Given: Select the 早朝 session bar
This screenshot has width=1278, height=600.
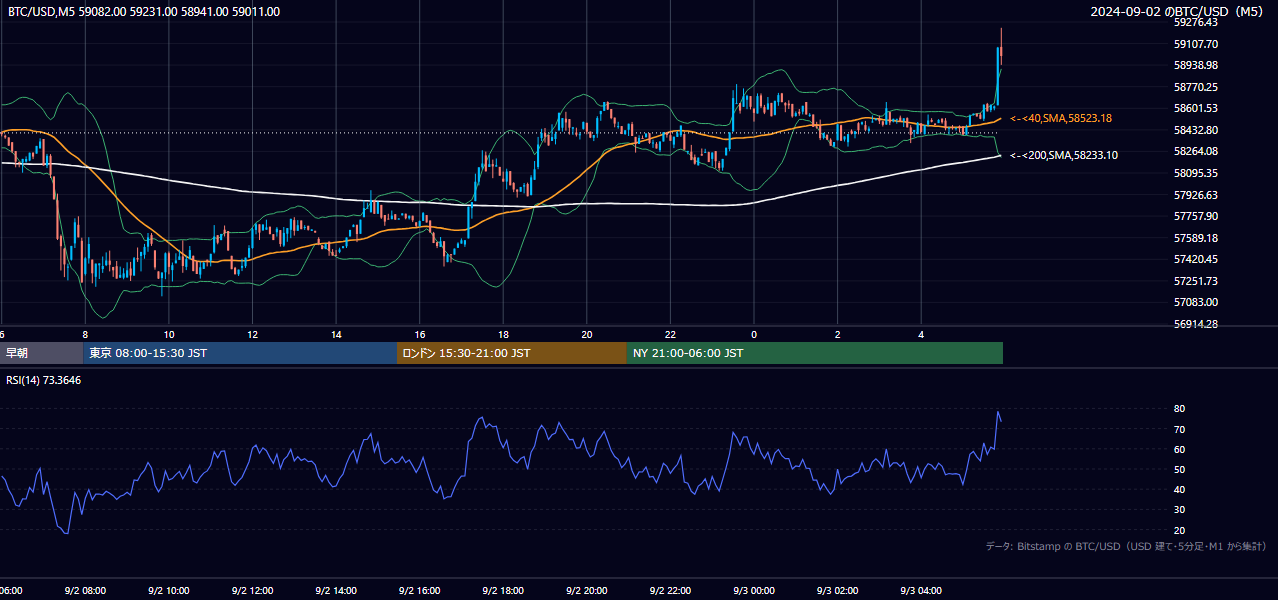Looking at the screenshot, I should [x=41, y=353].
